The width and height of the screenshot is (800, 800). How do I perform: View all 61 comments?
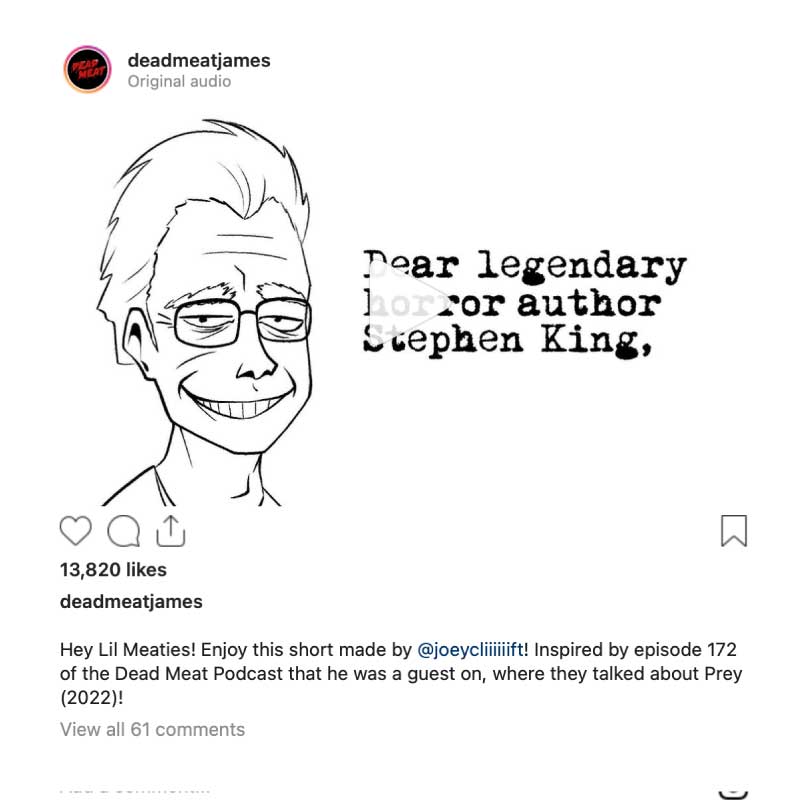tap(152, 730)
